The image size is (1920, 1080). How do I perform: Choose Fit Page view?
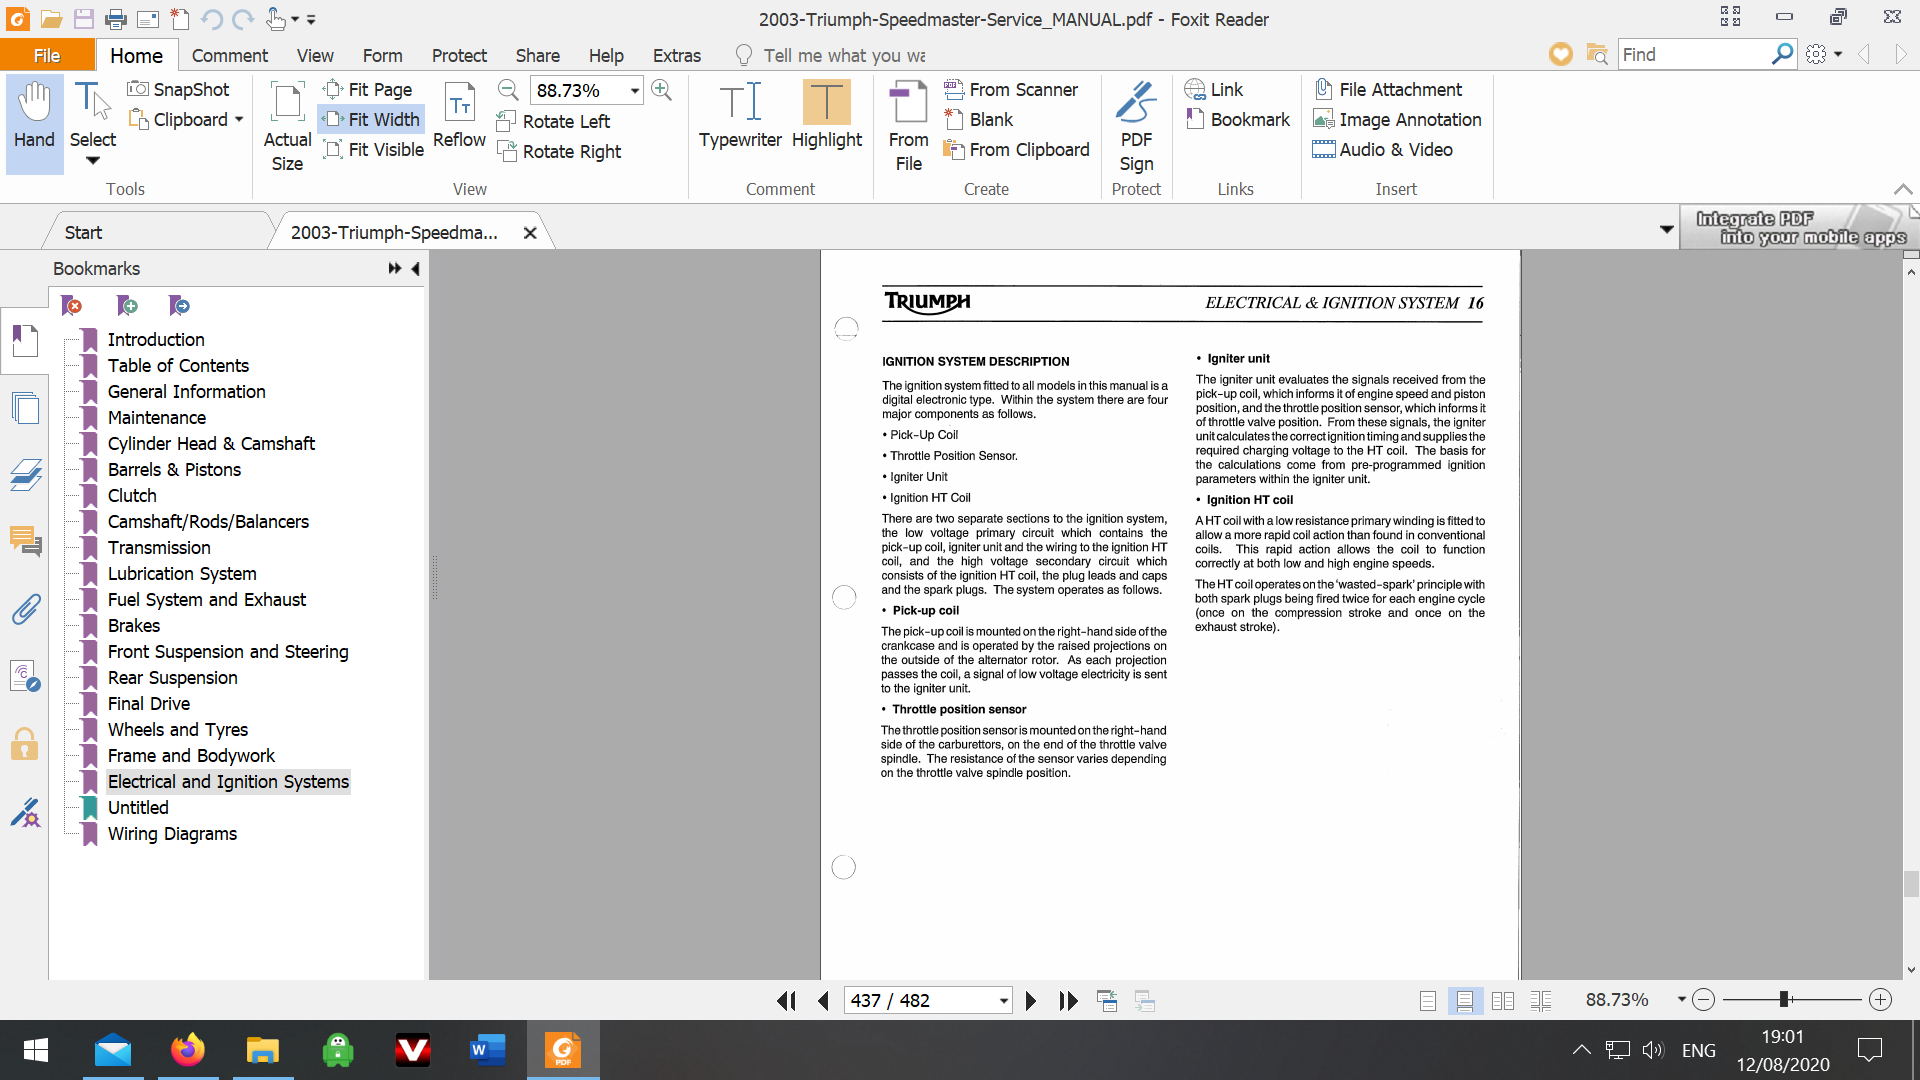click(368, 89)
